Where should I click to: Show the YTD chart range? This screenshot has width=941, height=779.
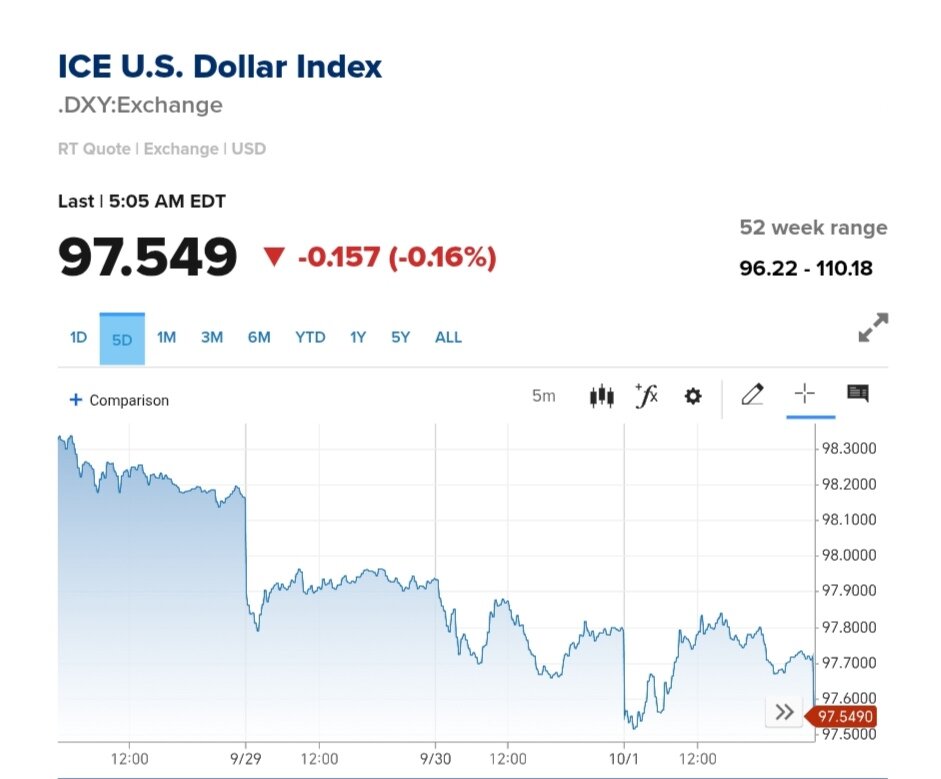pyautogui.click(x=310, y=337)
